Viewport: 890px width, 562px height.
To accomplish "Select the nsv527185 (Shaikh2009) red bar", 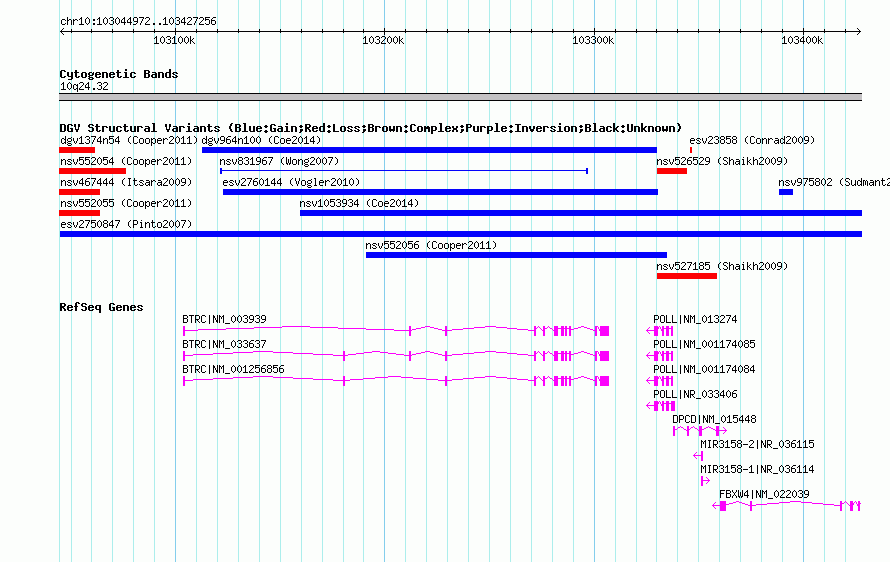I will pos(687,276).
